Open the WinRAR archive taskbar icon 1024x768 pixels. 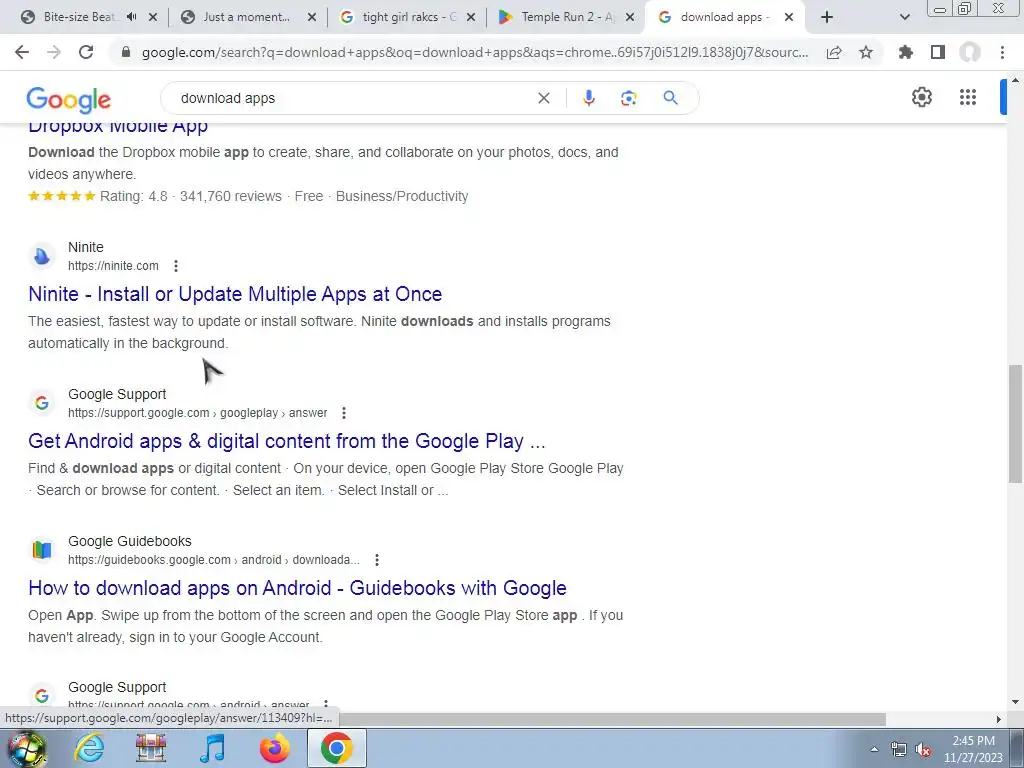pyautogui.click(x=151, y=748)
